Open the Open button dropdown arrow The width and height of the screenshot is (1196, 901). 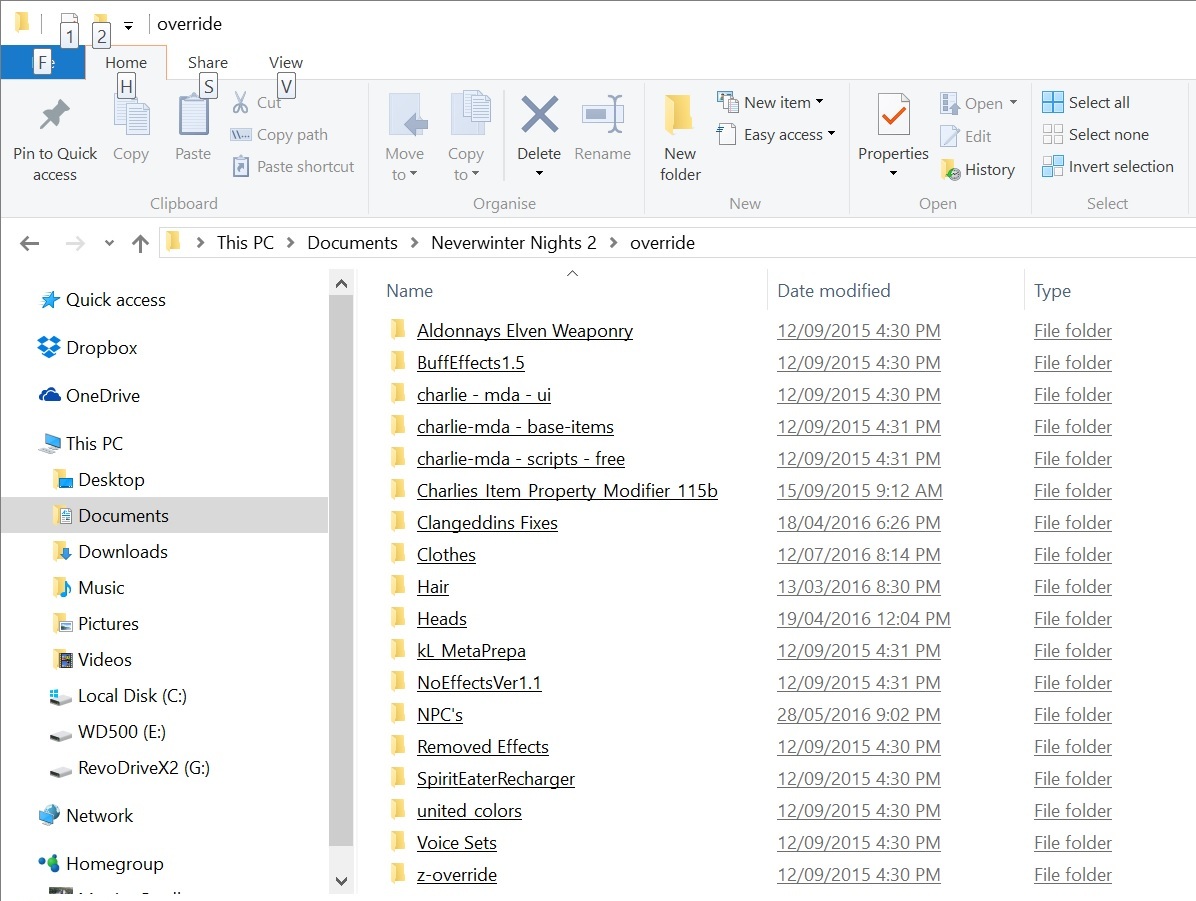(1013, 102)
